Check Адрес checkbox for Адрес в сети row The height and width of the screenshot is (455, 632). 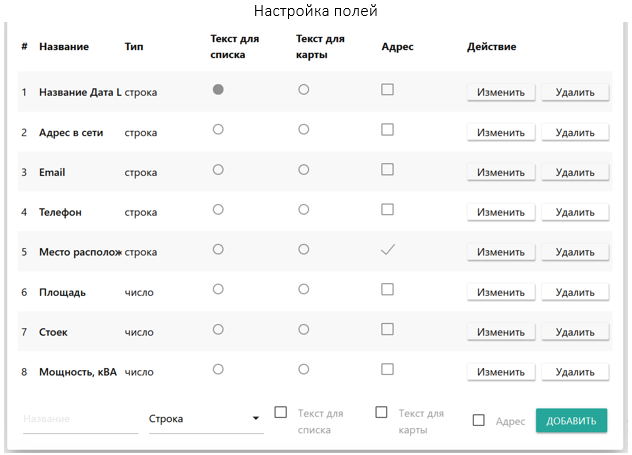[388, 130]
